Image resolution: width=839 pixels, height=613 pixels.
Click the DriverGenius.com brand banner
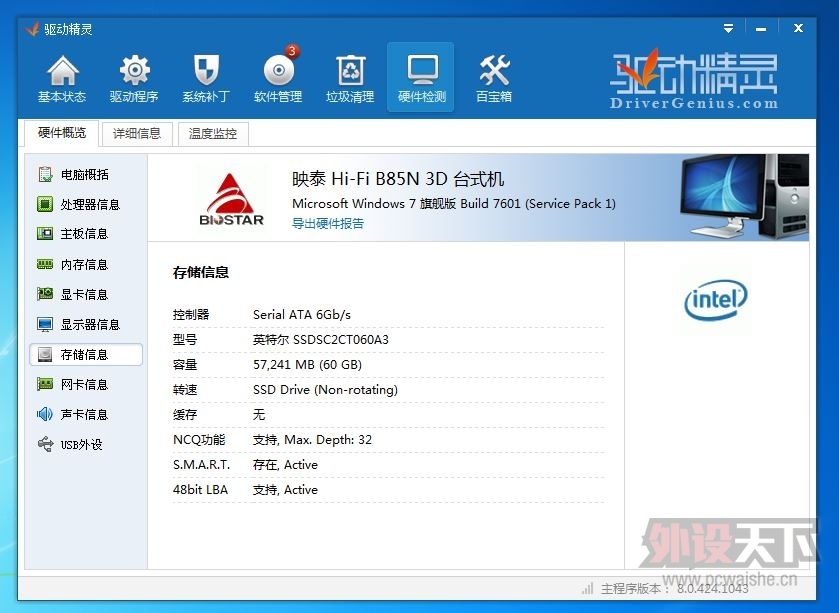pyautogui.click(x=694, y=80)
